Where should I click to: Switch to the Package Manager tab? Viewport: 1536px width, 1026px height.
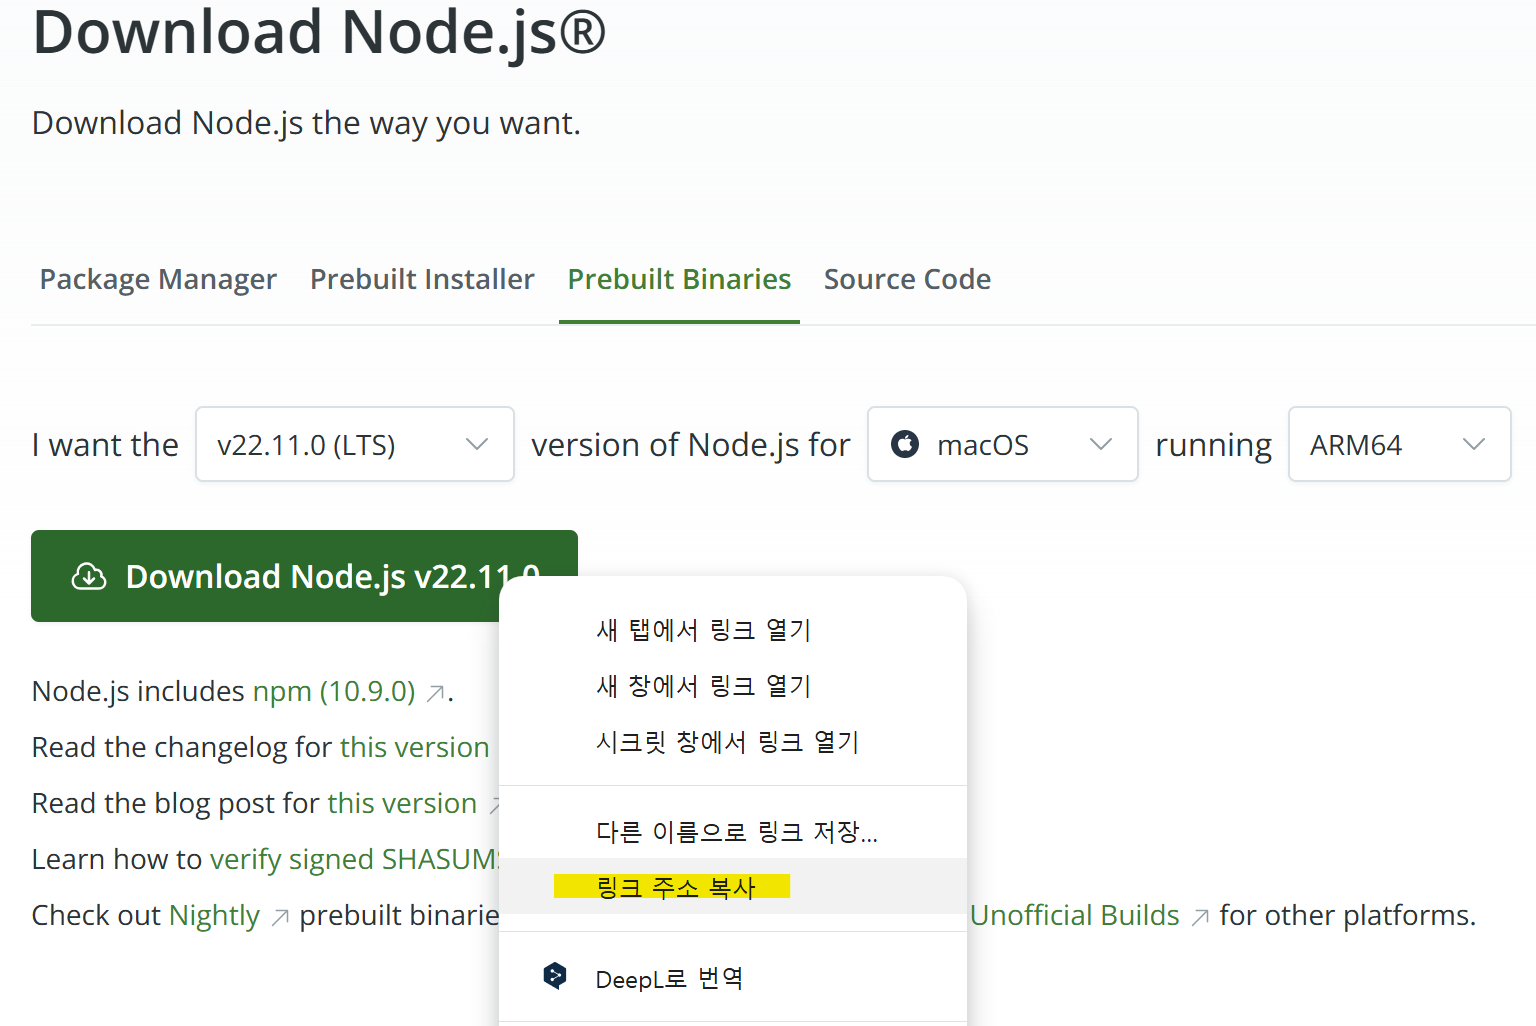tap(158, 279)
